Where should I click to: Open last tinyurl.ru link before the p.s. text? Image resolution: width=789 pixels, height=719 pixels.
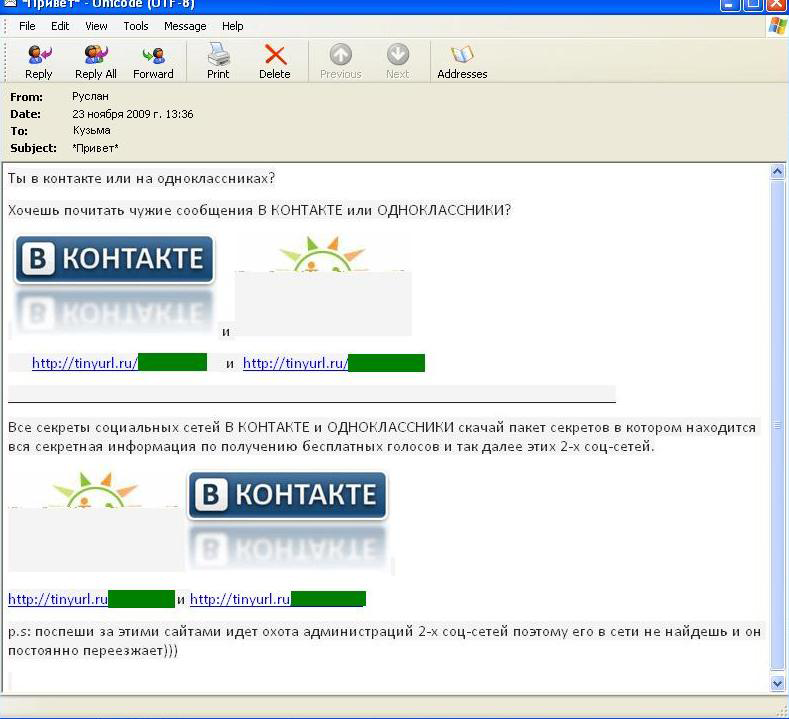[278, 599]
